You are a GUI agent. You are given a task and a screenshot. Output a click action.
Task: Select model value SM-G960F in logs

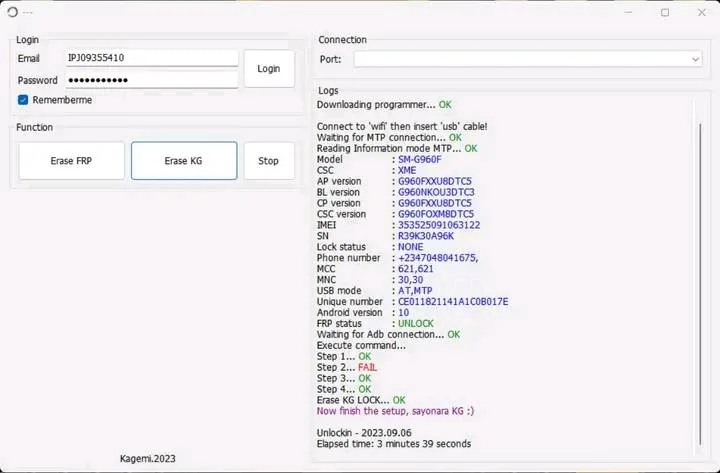click(420, 159)
